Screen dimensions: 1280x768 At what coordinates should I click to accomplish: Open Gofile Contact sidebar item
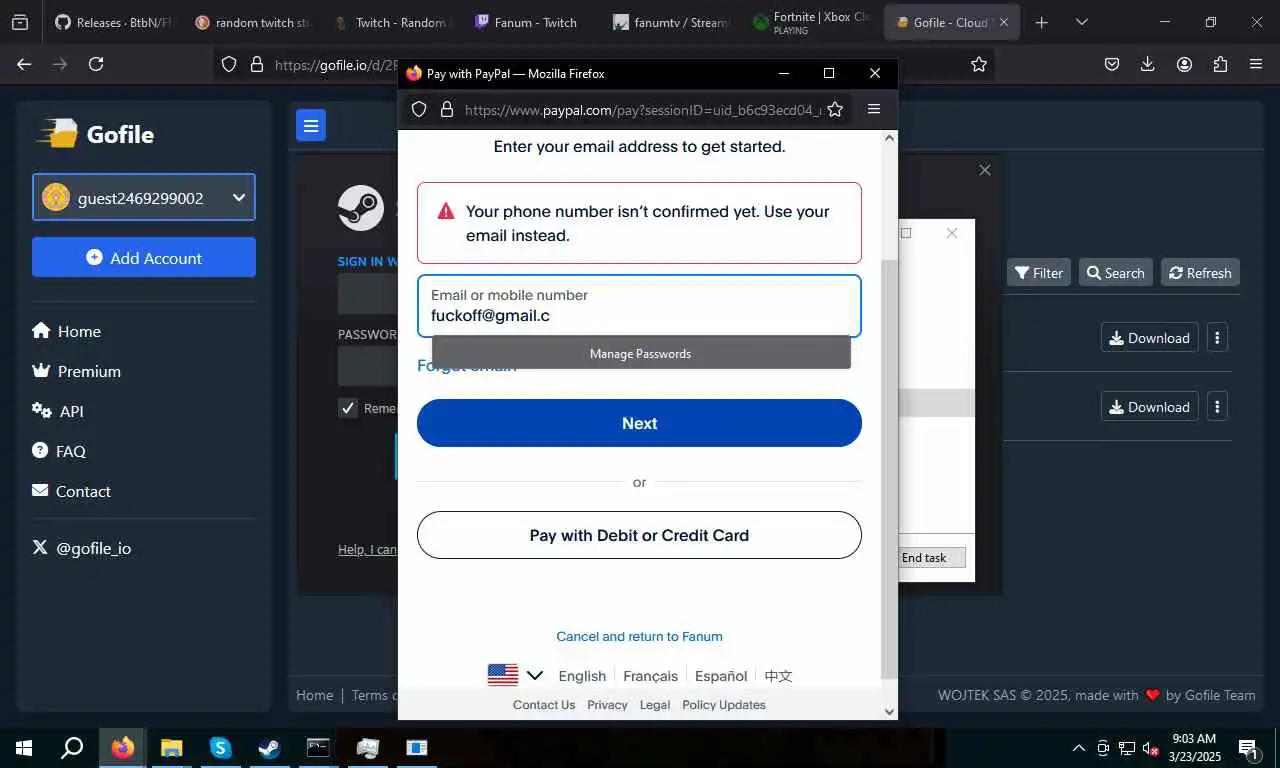(x=71, y=491)
